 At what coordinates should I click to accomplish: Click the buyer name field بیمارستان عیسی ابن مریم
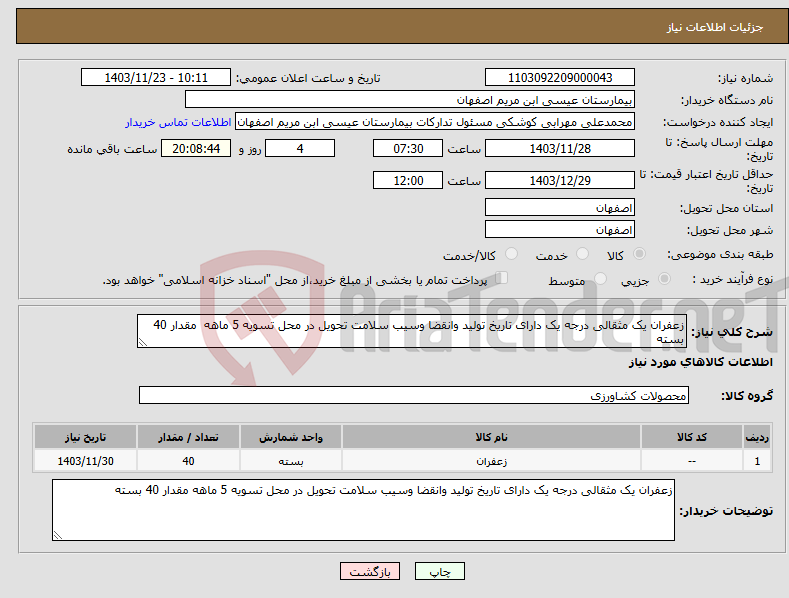(x=410, y=100)
